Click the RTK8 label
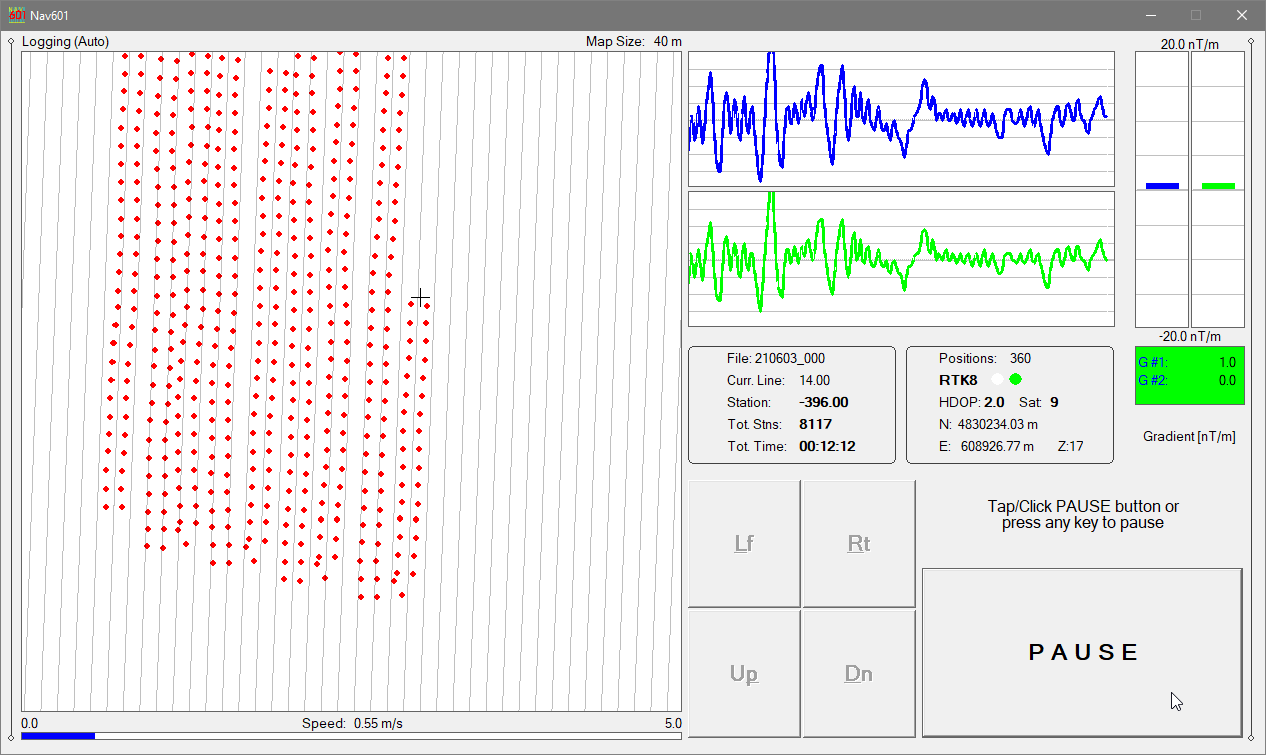1266x755 pixels. coord(958,380)
